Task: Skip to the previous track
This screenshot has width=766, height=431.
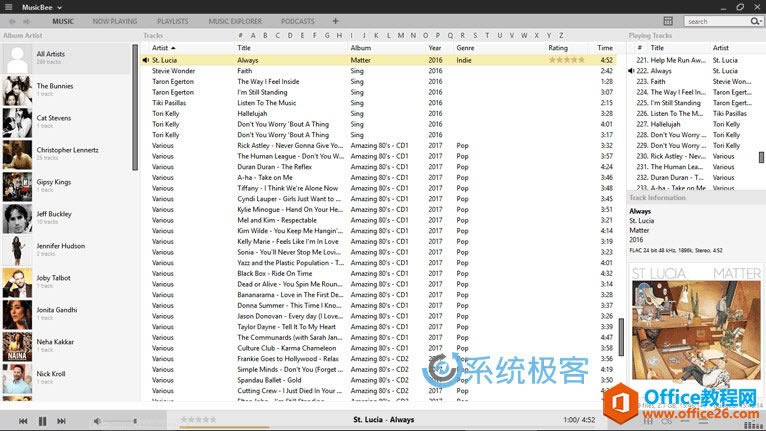Action: click(x=23, y=421)
